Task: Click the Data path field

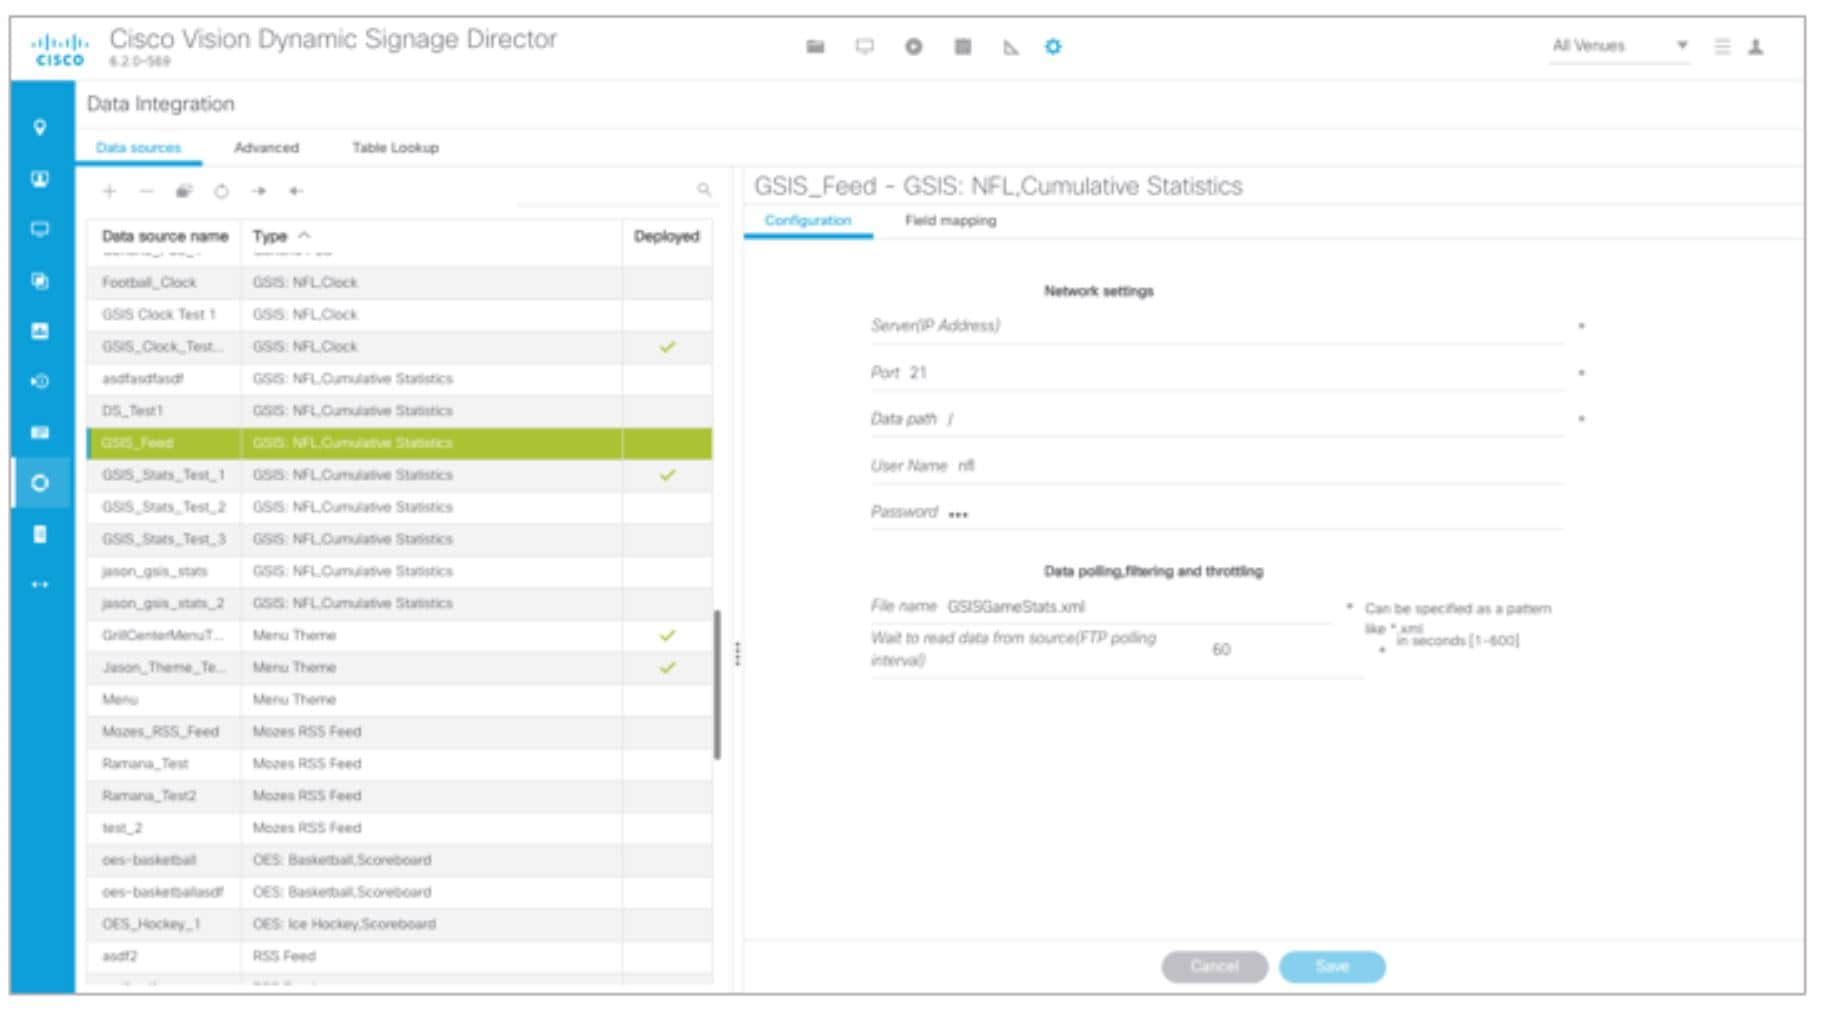Action: click(x=1217, y=419)
